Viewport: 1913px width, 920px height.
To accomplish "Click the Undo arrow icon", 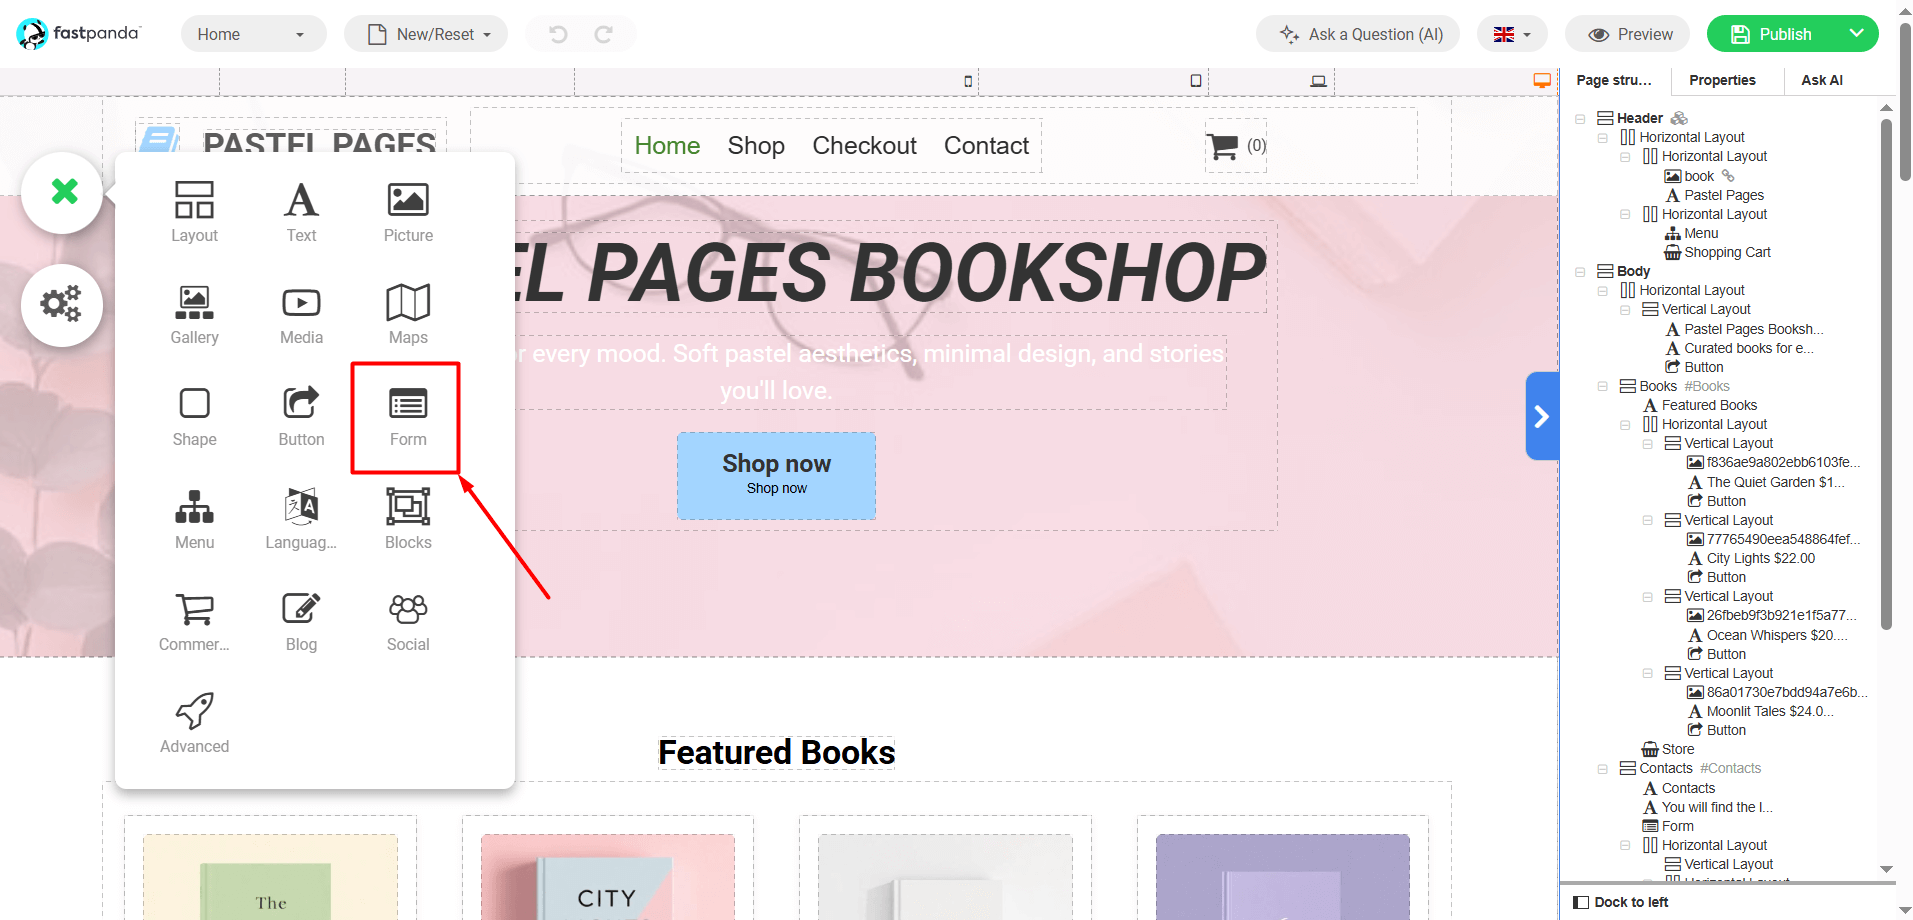I will [x=557, y=33].
